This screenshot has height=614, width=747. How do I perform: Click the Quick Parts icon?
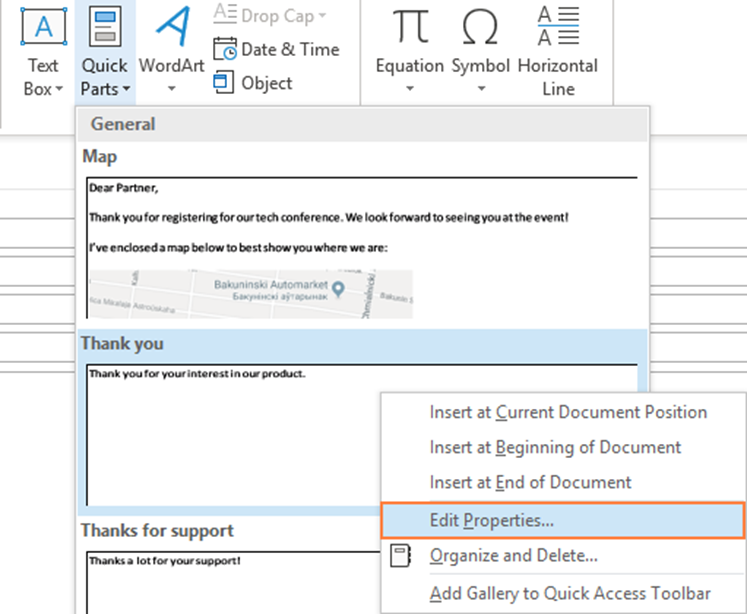[105, 28]
